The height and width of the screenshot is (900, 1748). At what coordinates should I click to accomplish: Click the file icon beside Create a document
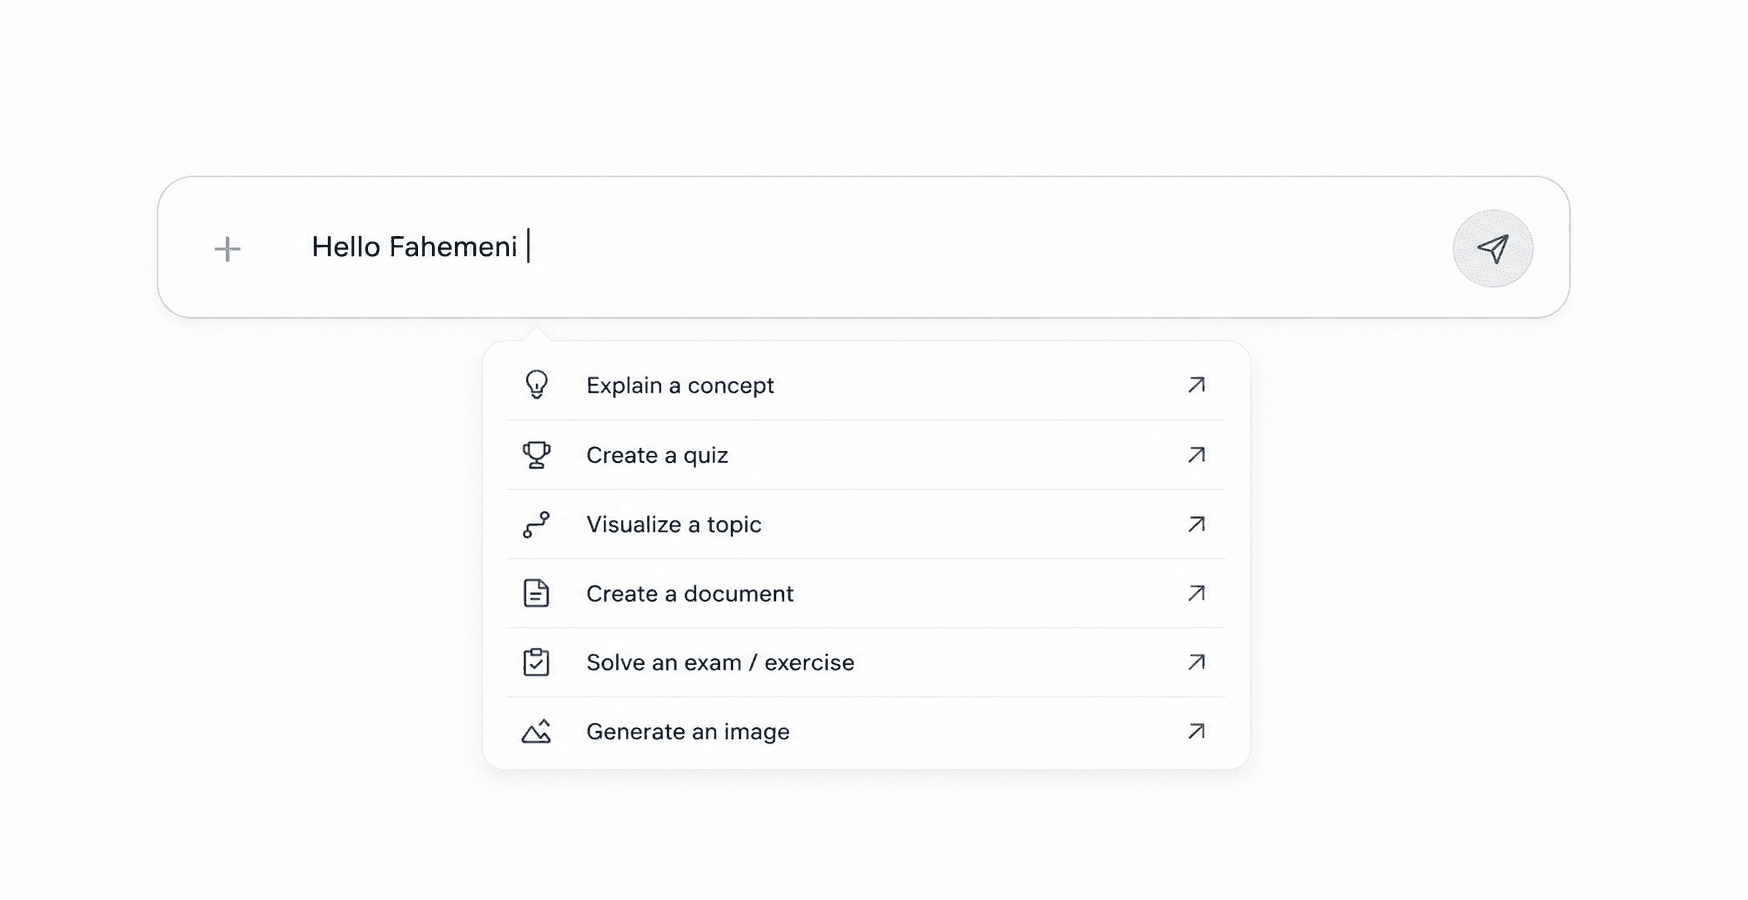click(x=536, y=593)
